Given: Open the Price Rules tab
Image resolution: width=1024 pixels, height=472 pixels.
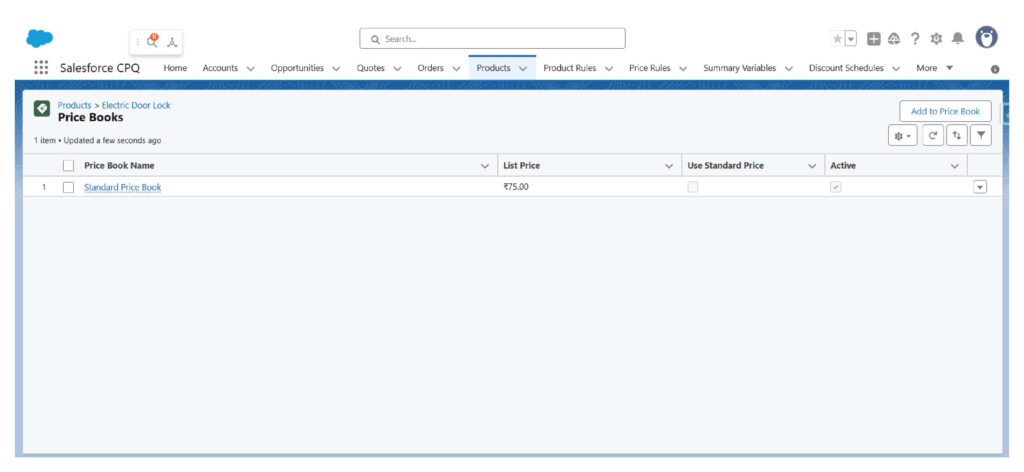Looking at the screenshot, I should pyautogui.click(x=649, y=68).
